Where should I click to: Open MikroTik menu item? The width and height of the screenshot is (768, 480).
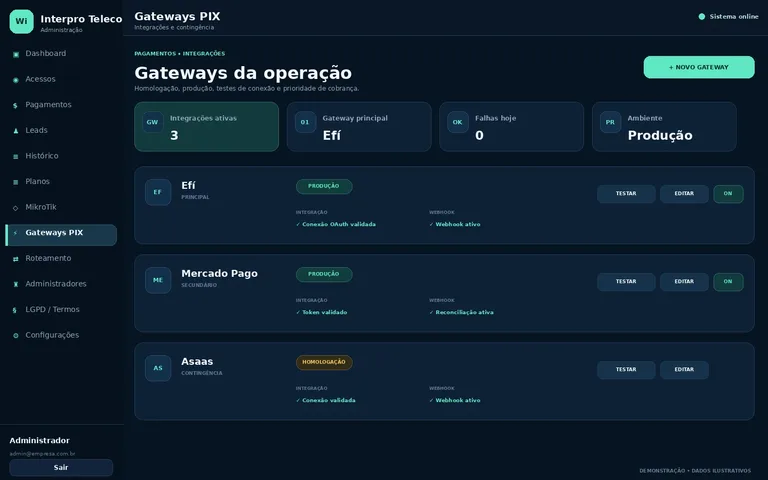click(x=61, y=207)
